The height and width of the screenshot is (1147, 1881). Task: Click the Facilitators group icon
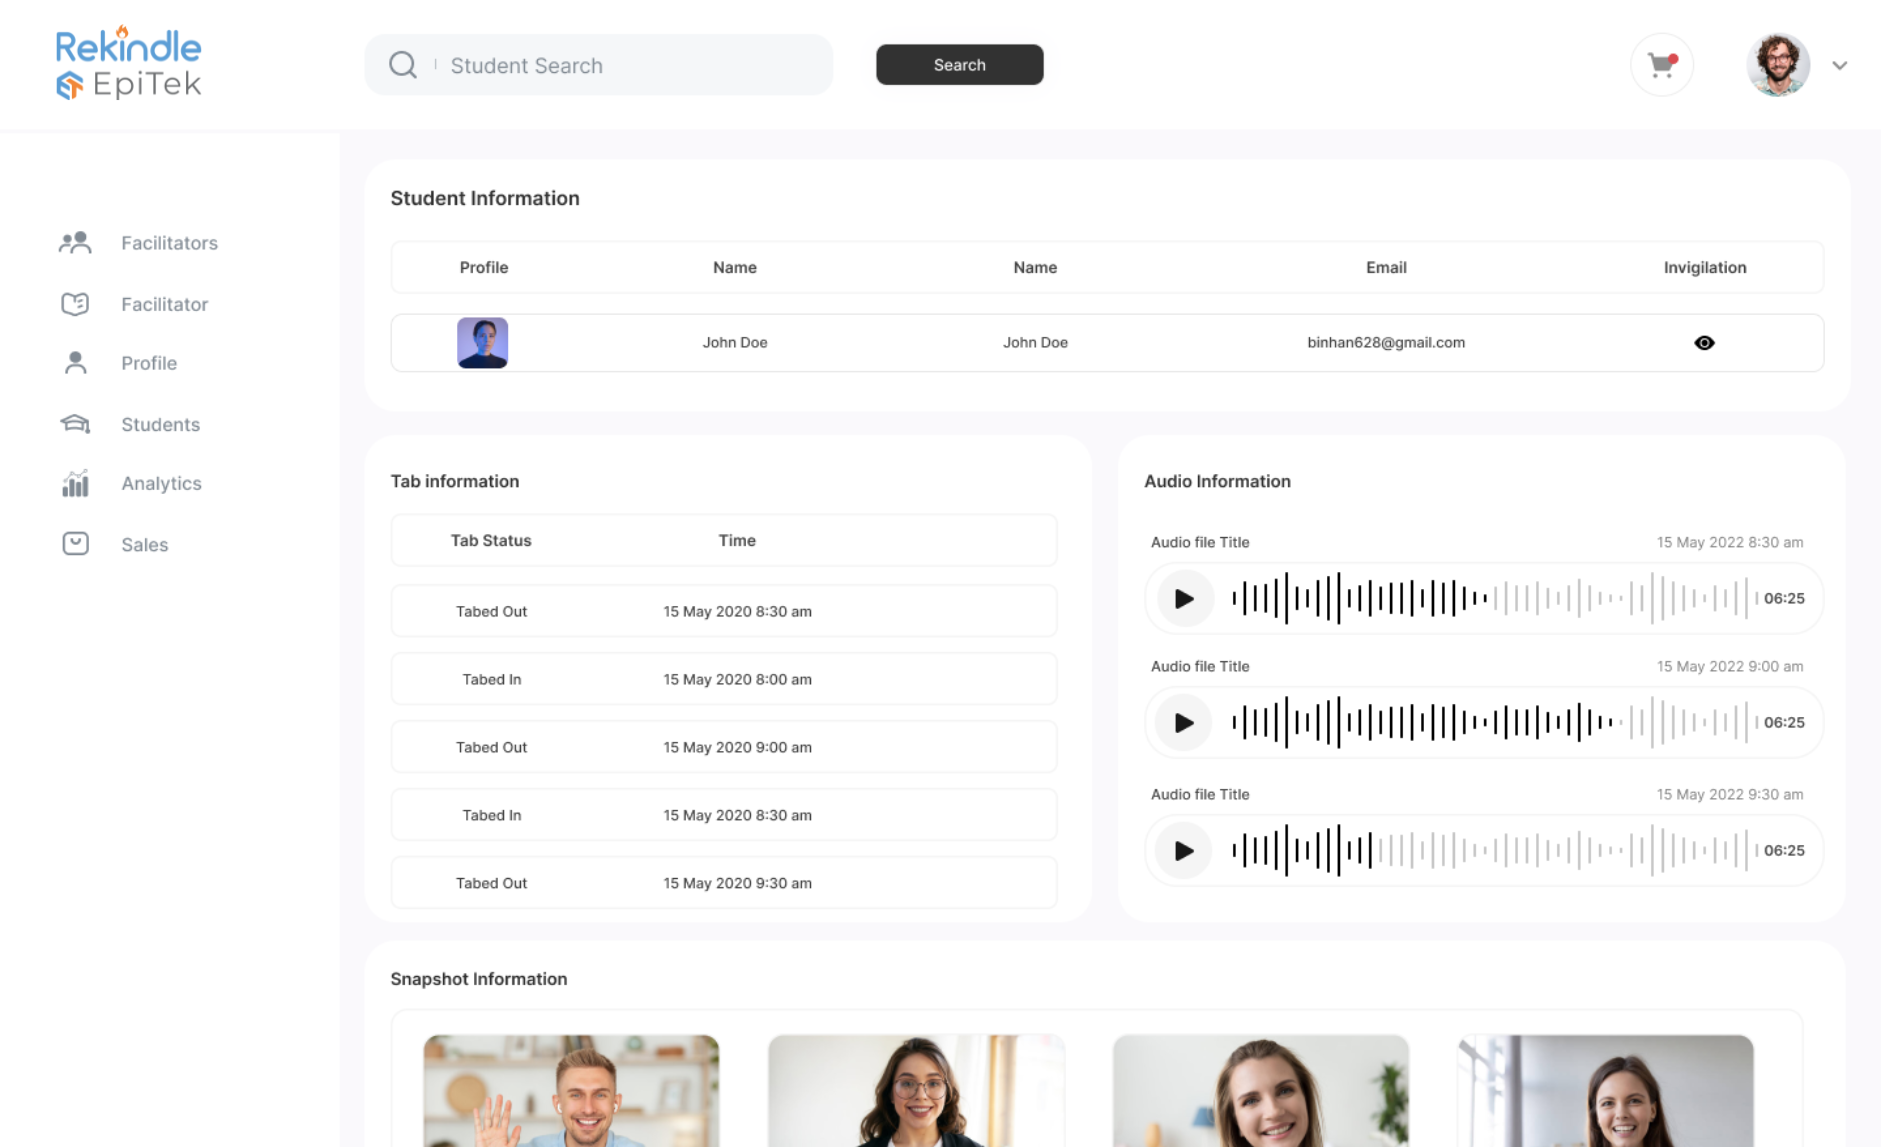point(75,243)
